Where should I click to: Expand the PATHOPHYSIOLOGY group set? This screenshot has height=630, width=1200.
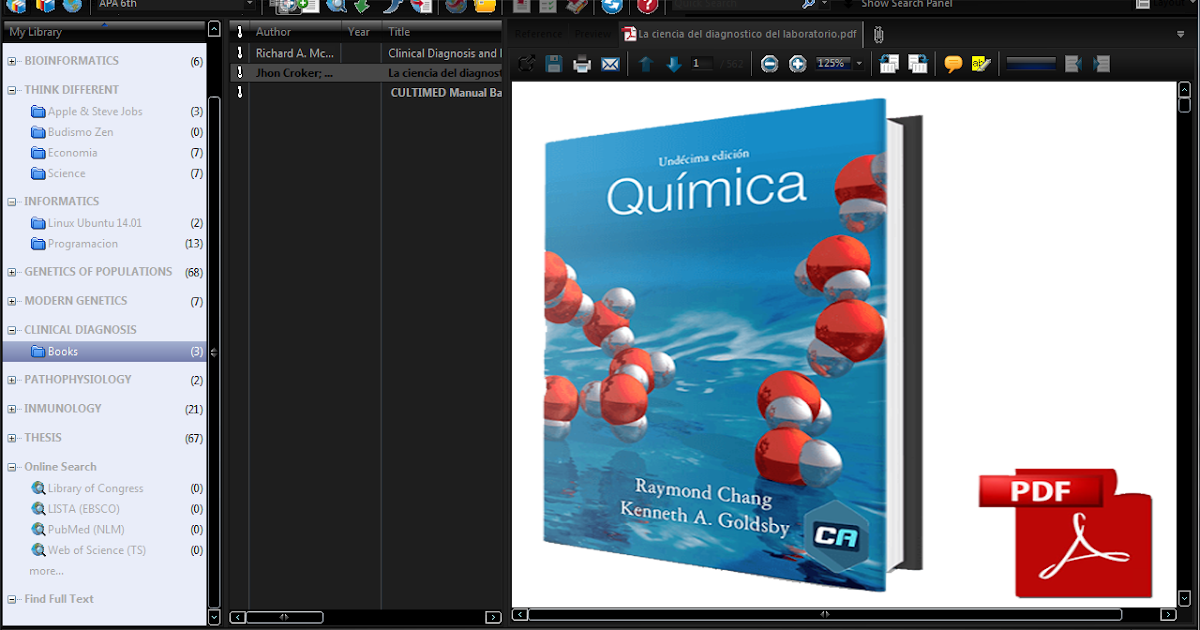(12, 380)
